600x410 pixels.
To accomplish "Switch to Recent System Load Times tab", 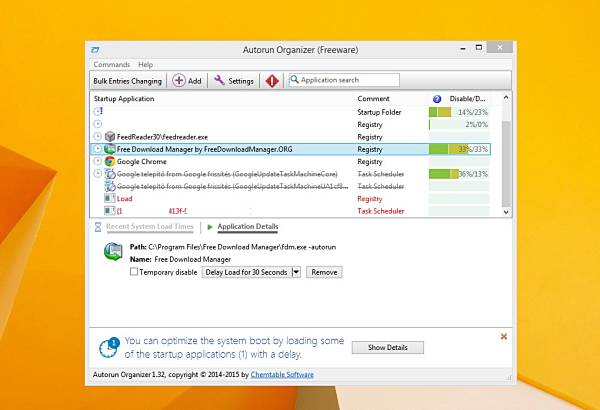I will click(150, 227).
